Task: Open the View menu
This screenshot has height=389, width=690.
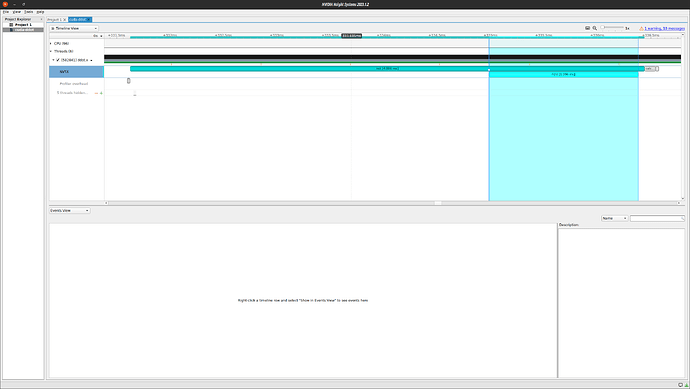Action: coord(17,12)
